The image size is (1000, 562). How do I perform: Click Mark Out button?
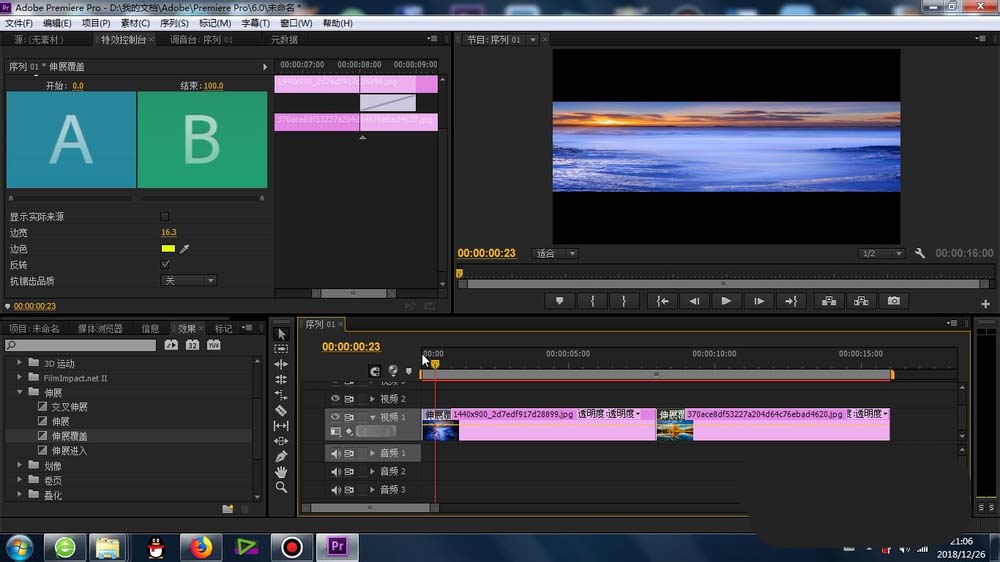(x=624, y=301)
